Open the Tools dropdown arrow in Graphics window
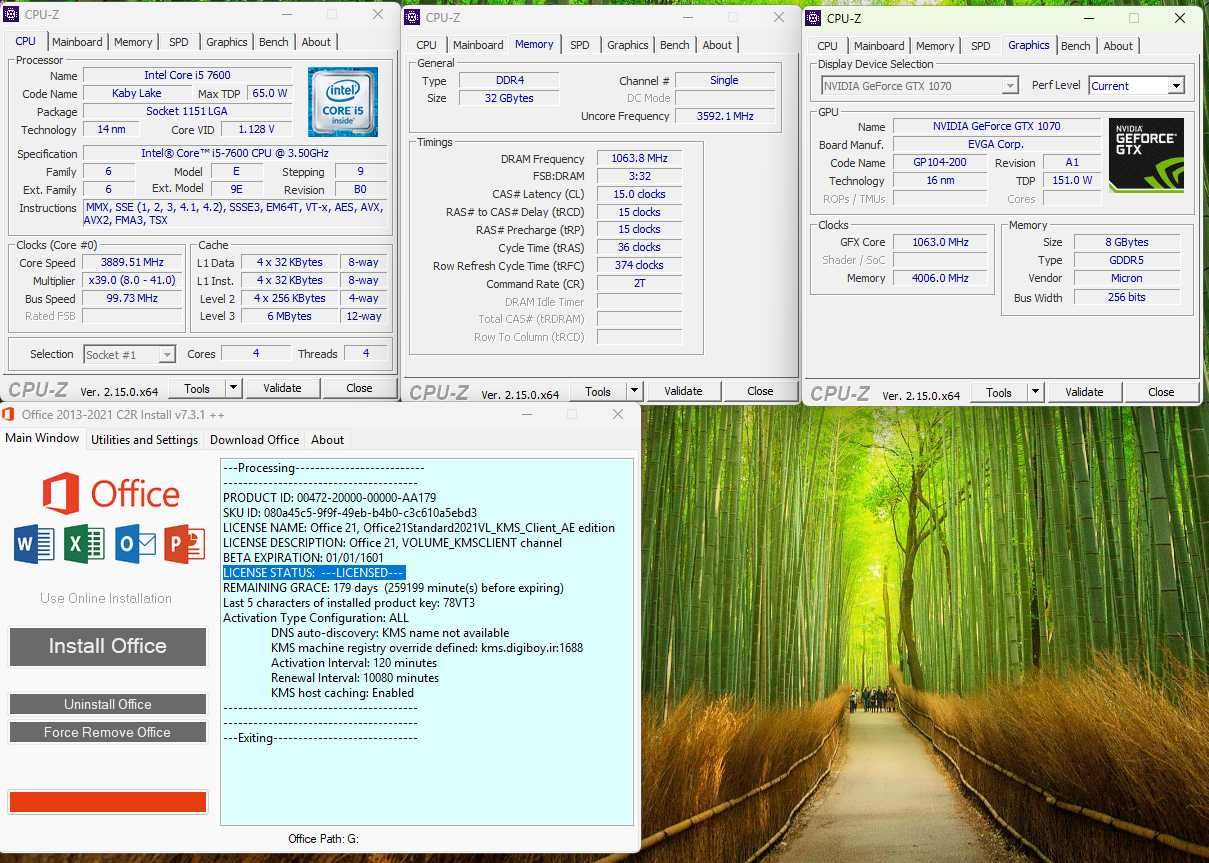Screen dimensions: 1209x863 (1035, 392)
